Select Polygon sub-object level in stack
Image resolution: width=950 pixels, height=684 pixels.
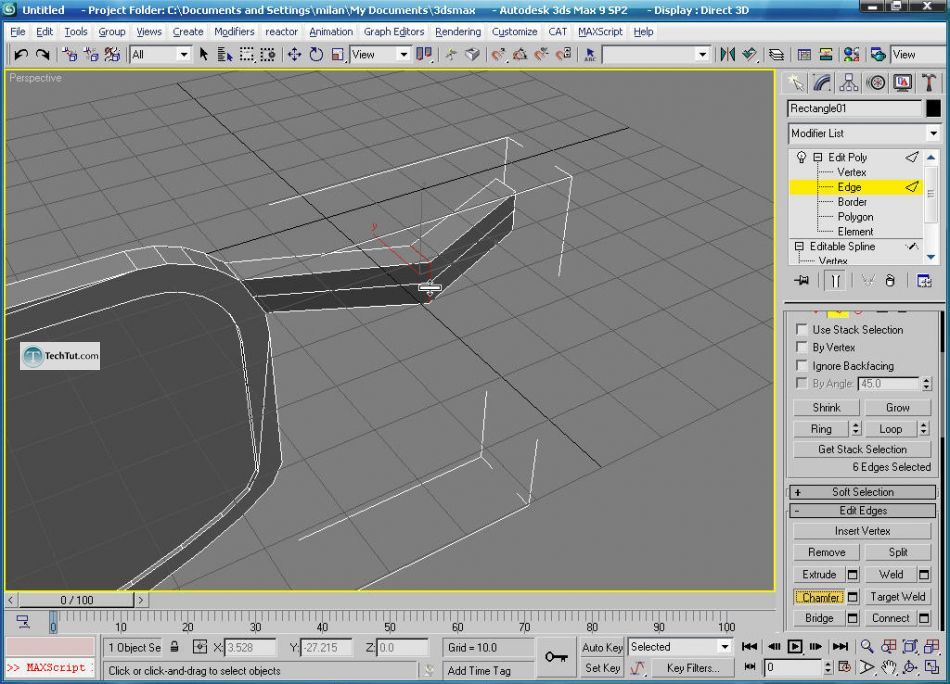pyautogui.click(x=855, y=217)
